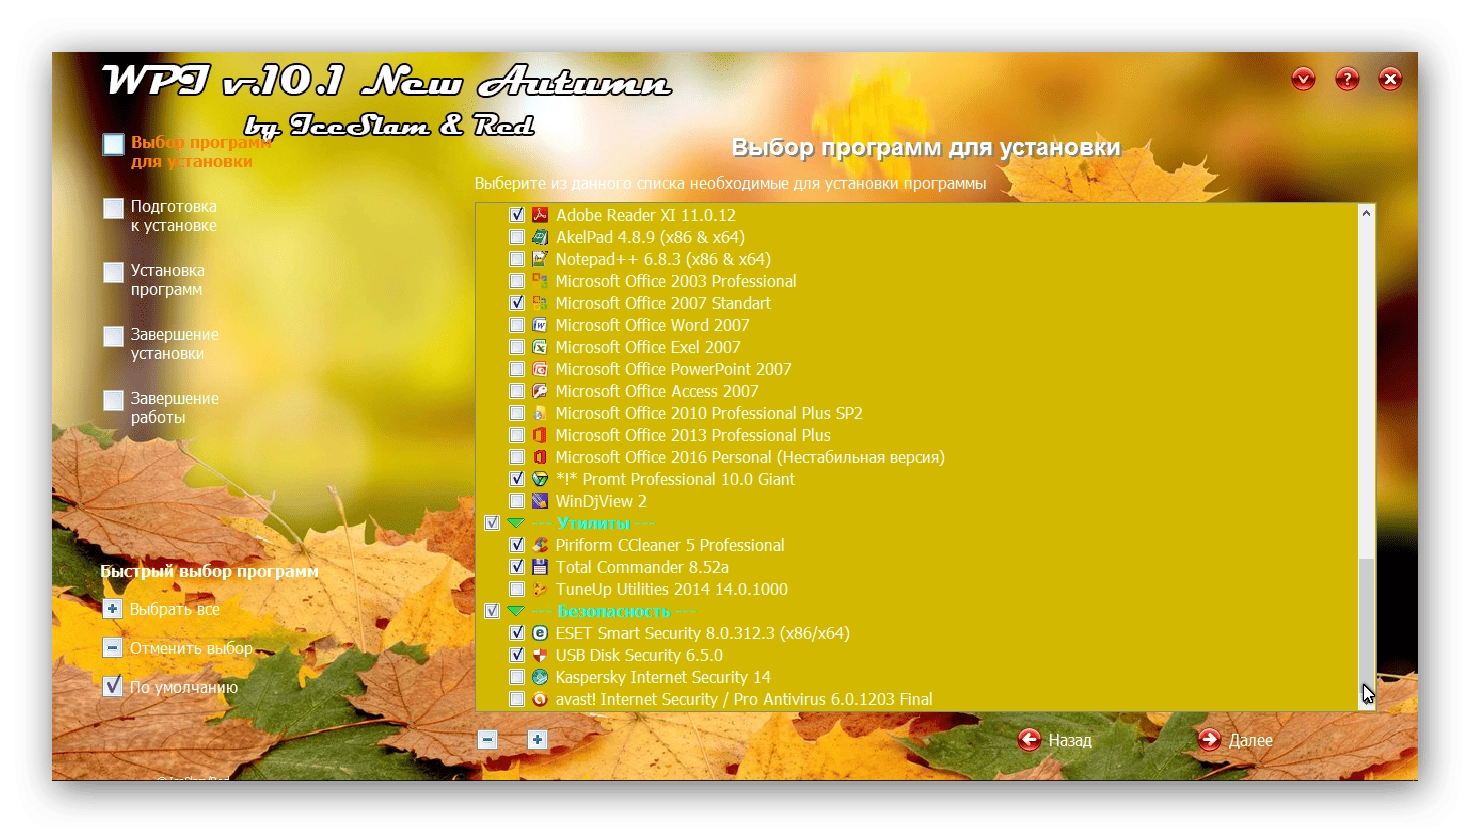The image size is (1470, 833).
Task: Go to Завершение установки step
Action: pyautogui.click(x=161, y=344)
